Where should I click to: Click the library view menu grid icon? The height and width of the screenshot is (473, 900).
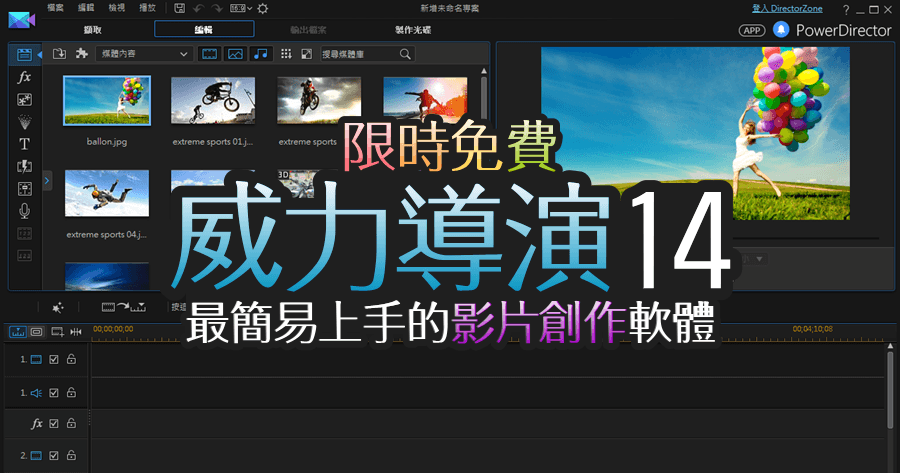coord(286,53)
